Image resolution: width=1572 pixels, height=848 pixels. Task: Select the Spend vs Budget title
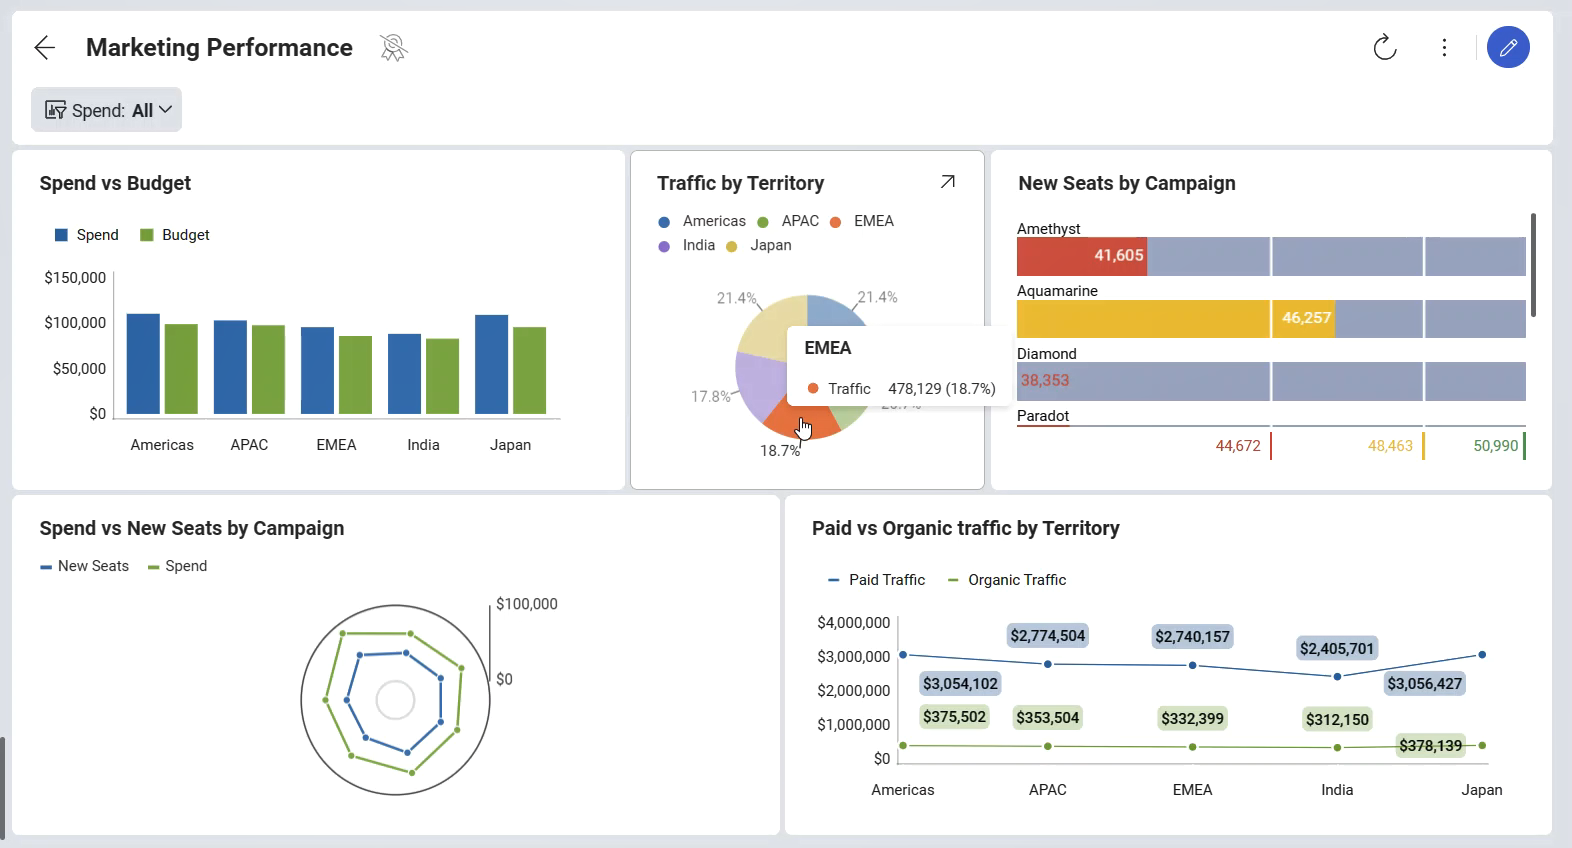tap(115, 183)
